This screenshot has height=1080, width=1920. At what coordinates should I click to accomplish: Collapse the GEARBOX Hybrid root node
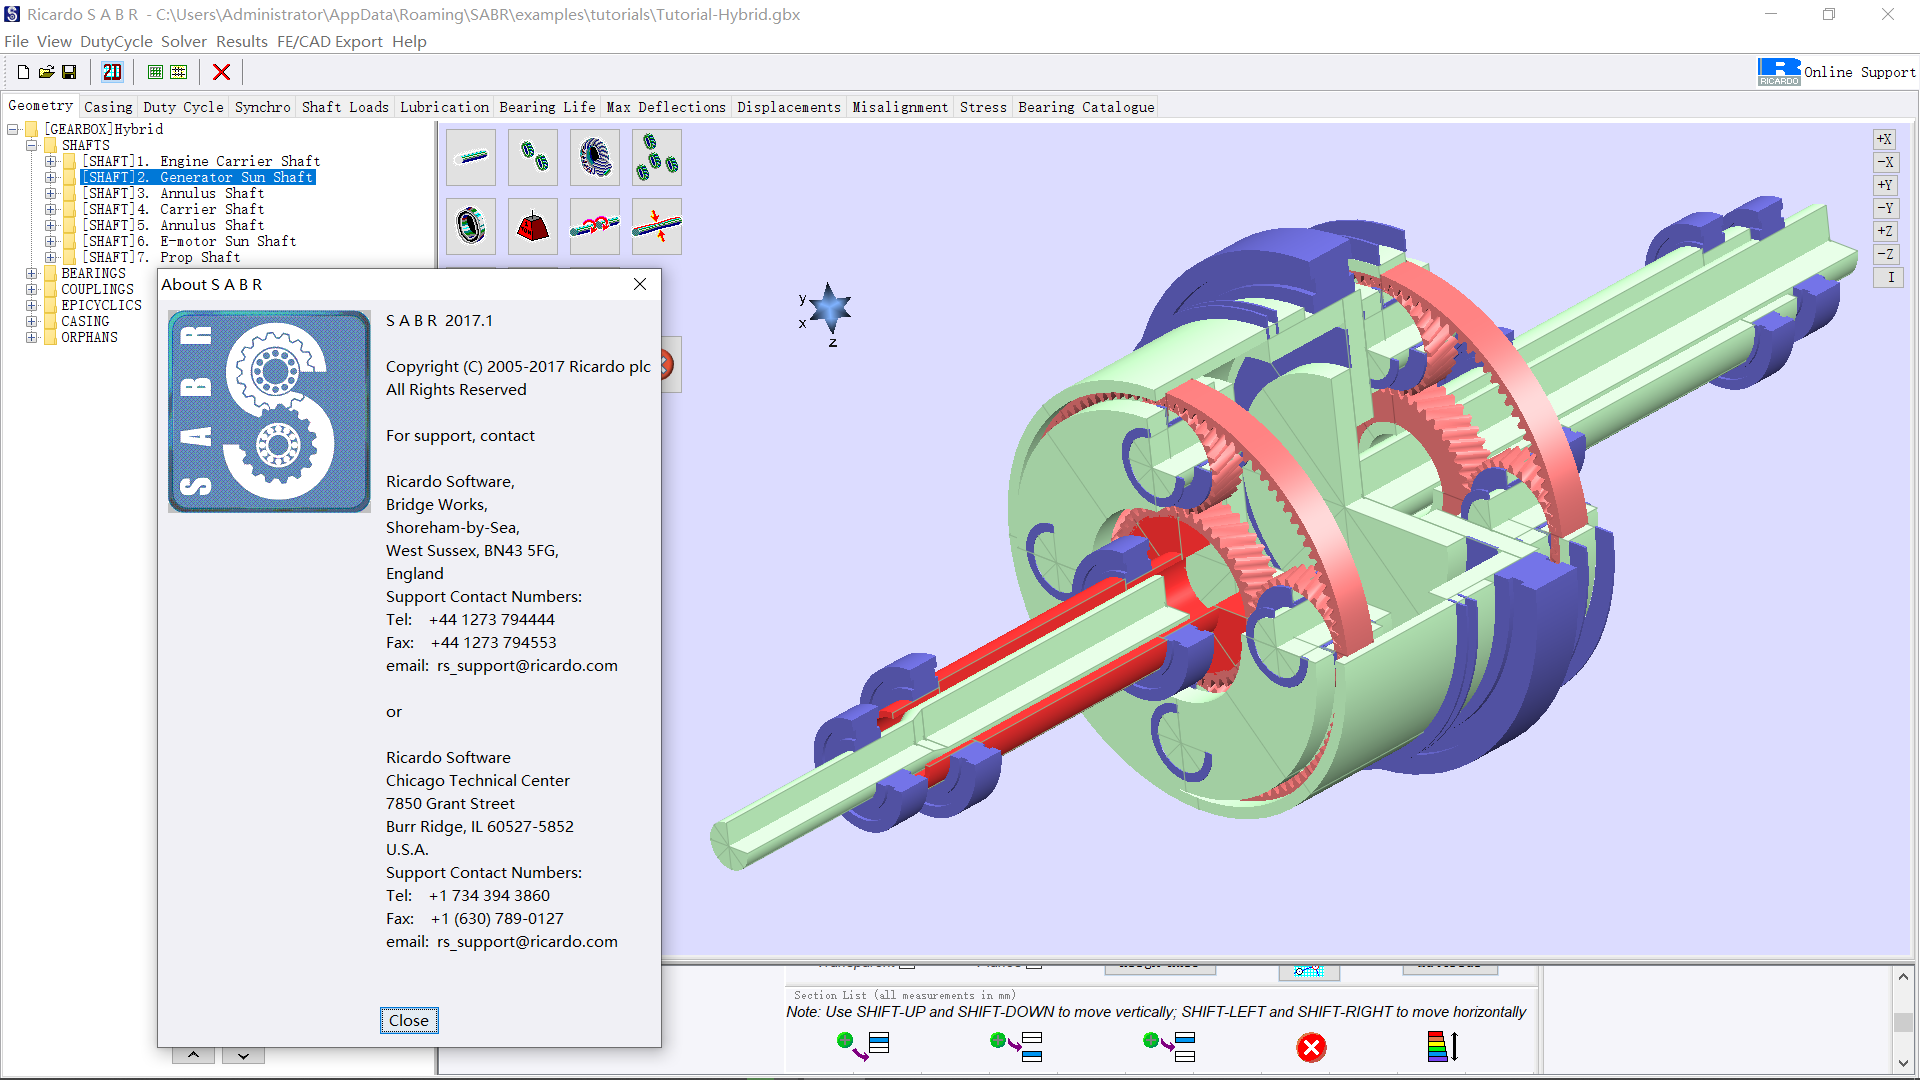13,129
